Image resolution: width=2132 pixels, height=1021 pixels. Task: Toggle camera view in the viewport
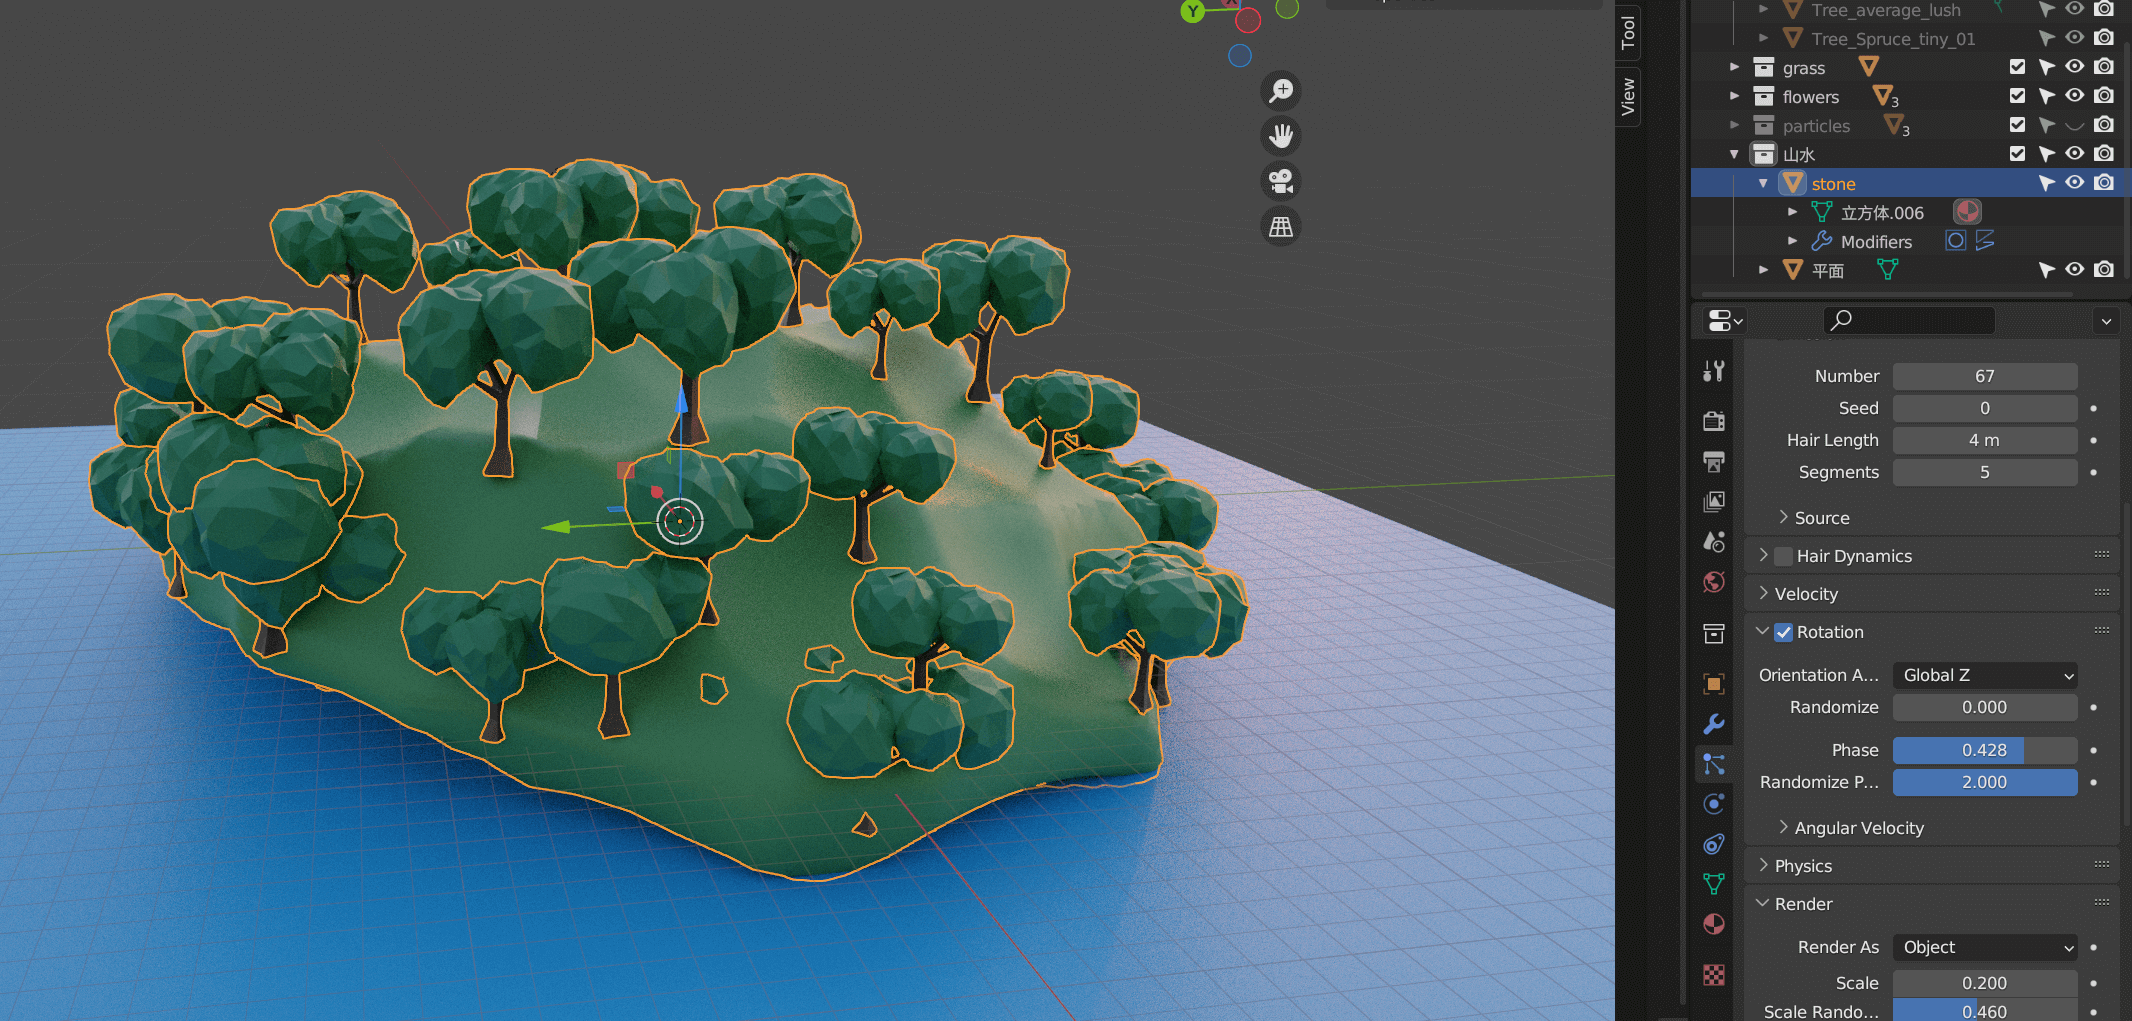[x=1281, y=181]
